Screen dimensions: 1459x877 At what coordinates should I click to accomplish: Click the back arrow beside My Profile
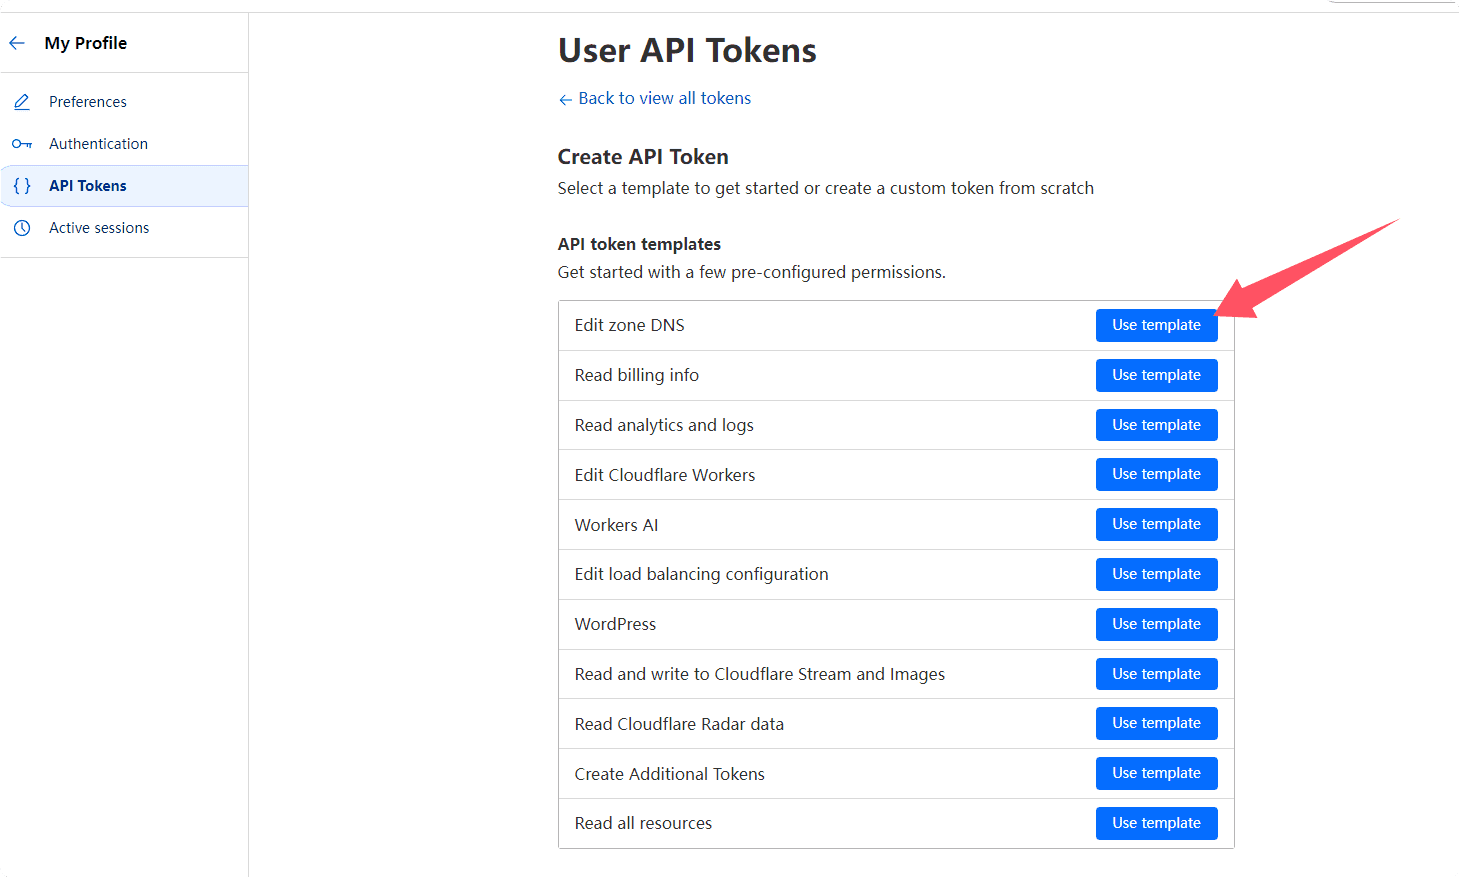(x=17, y=43)
